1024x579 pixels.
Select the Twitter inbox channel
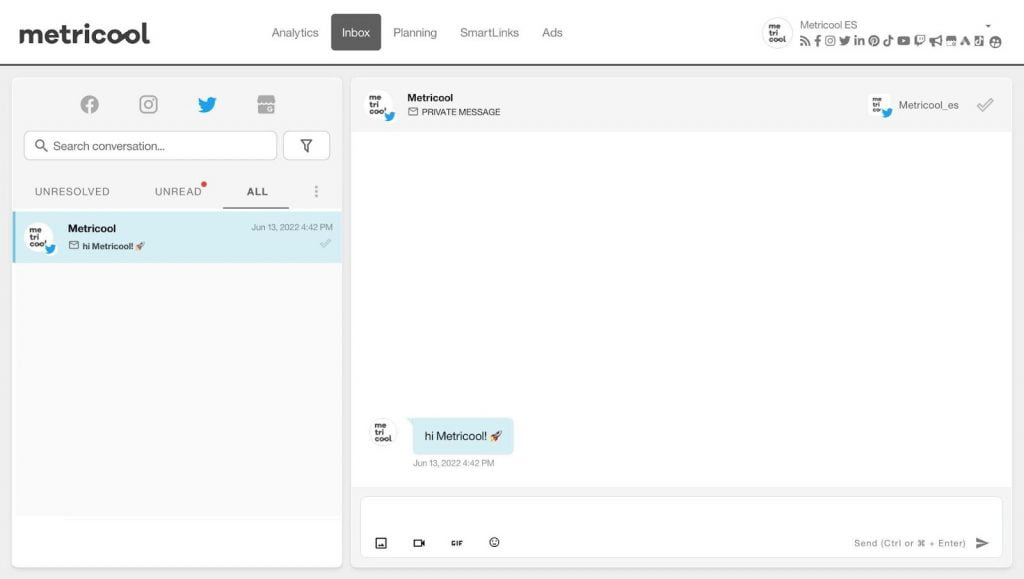tap(207, 104)
